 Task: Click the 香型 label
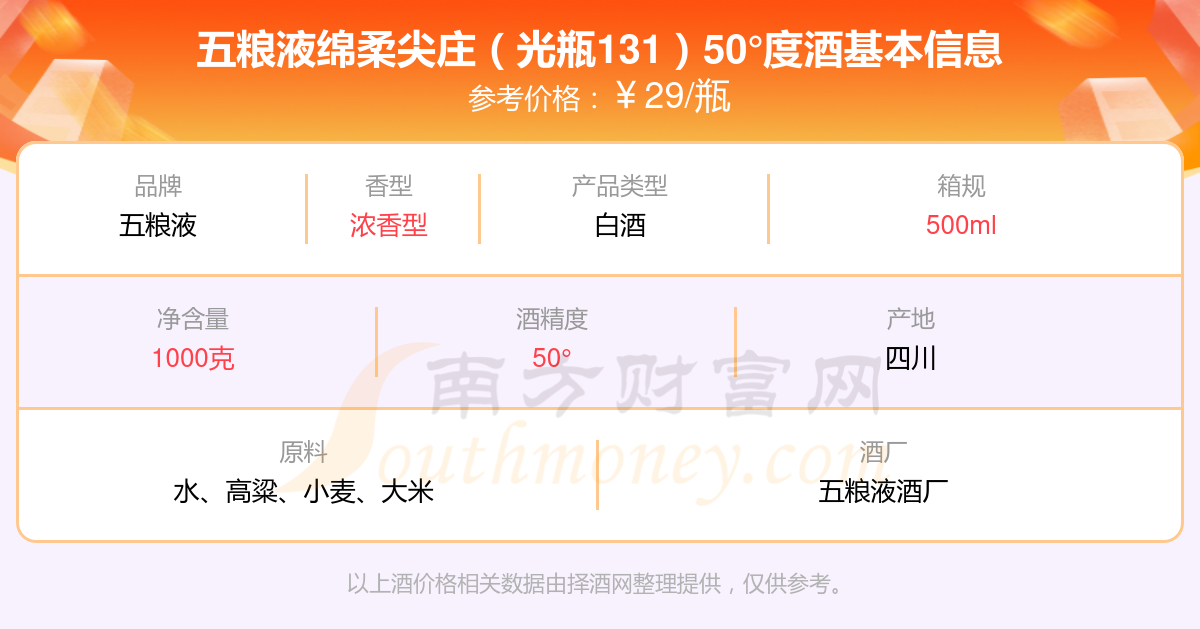point(389,186)
